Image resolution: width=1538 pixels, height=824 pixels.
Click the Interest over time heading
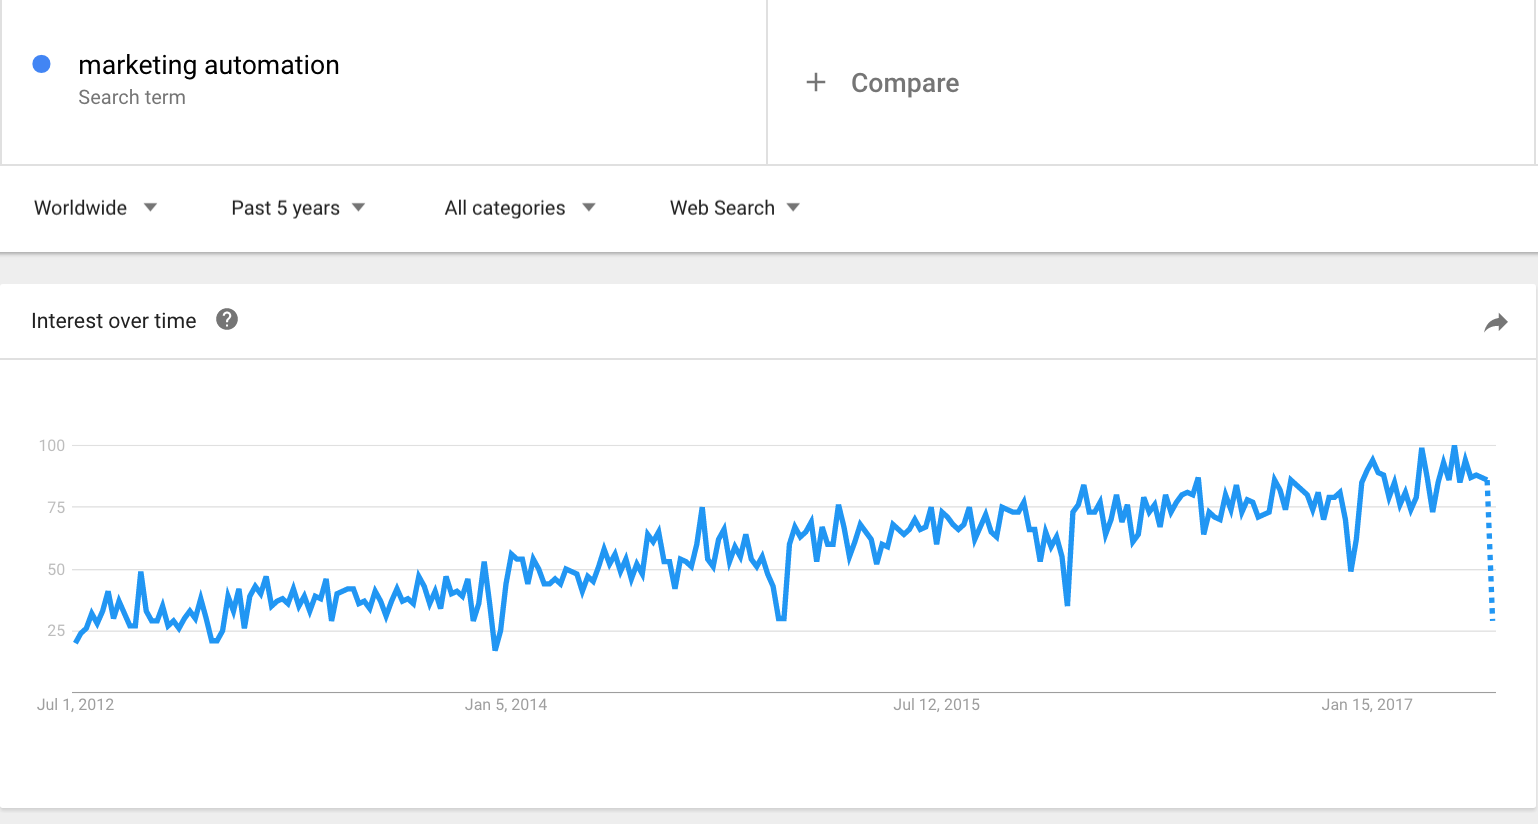pyautogui.click(x=114, y=321)
